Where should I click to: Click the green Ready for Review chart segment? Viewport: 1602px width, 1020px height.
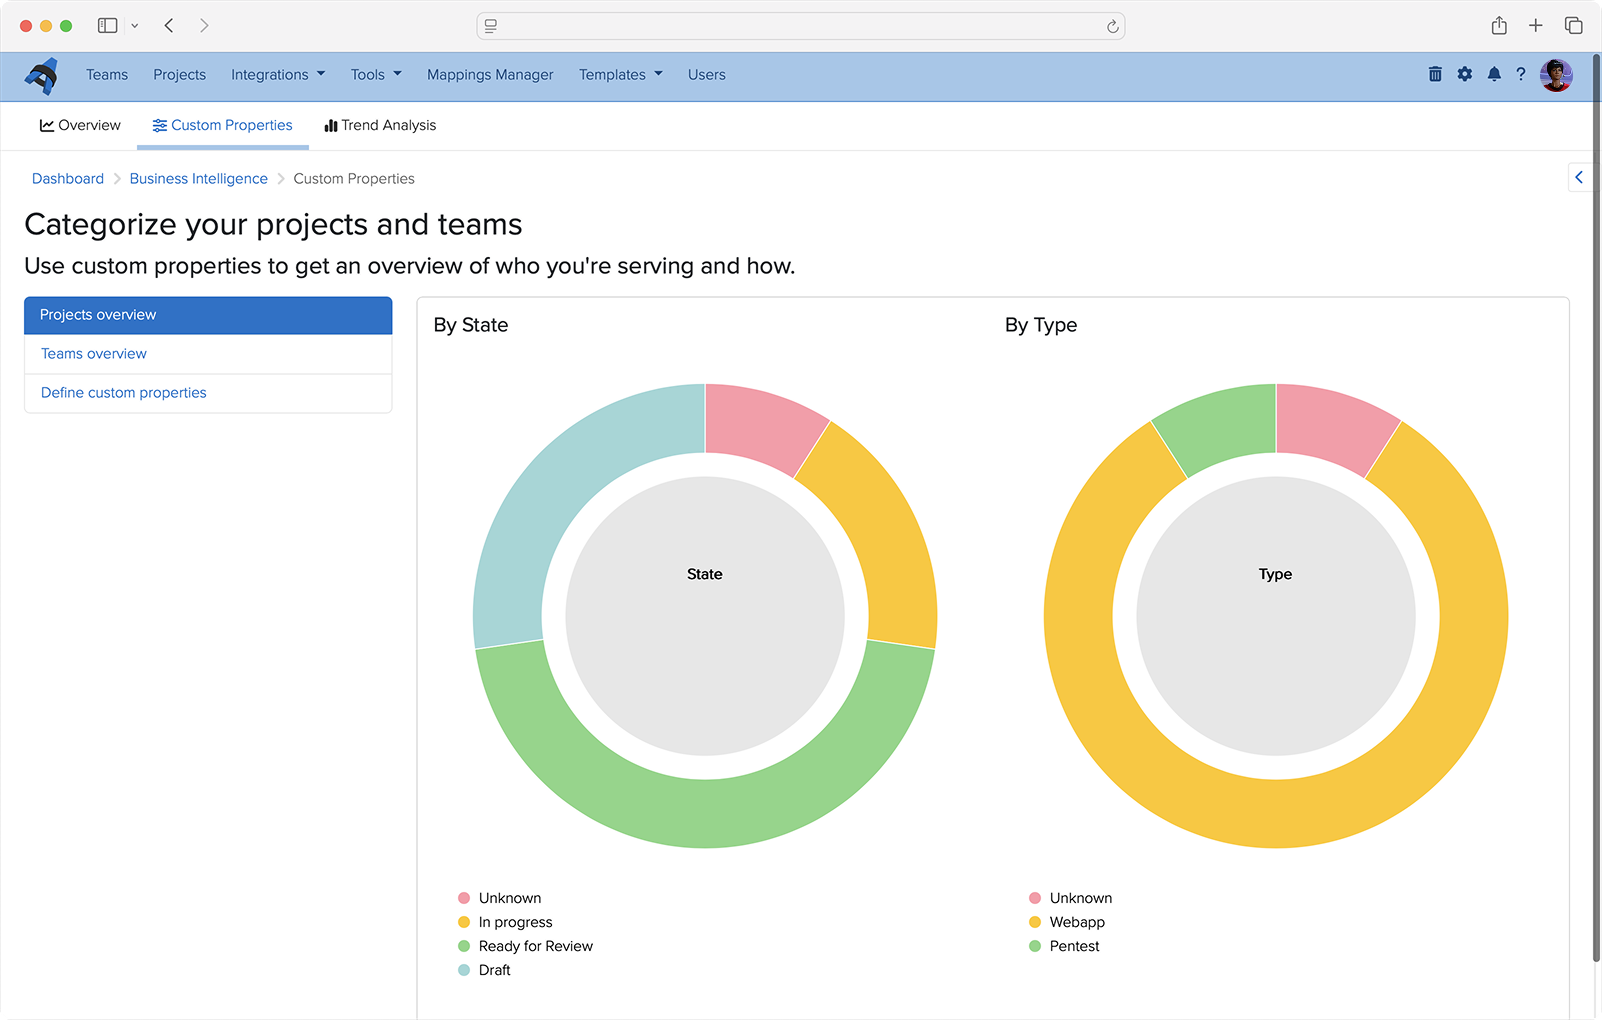pos(705,812)
